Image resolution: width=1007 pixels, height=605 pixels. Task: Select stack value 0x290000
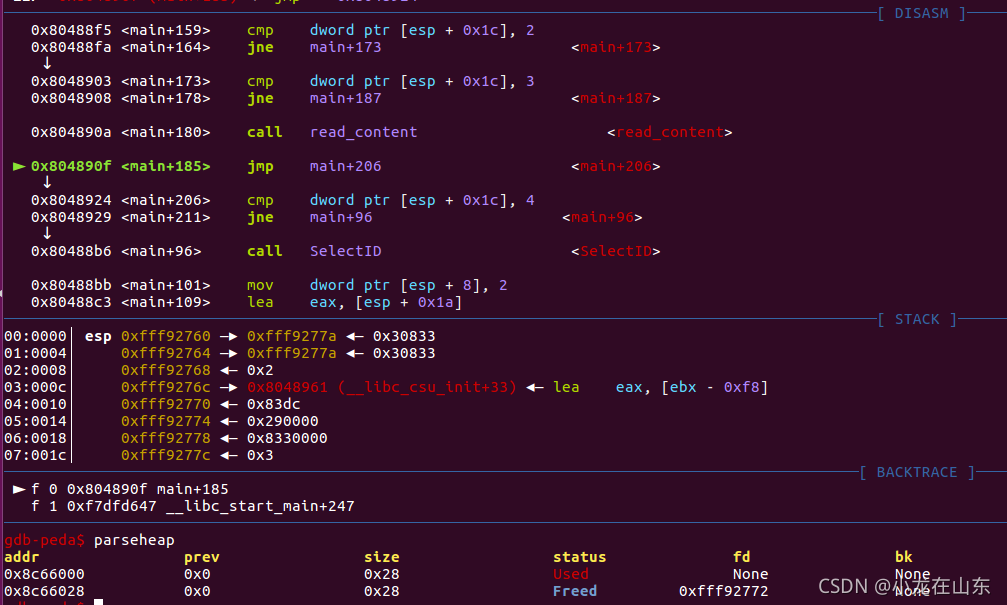(283, 421)
